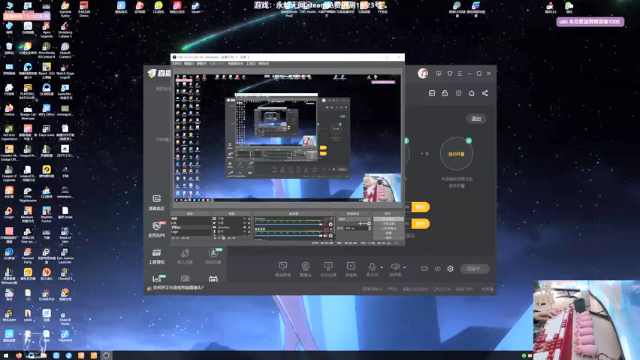Click the record icon beside the eye icon
The width and height of the screenshot is (640, 360).
pyautogui.click(x=424, y=269)
